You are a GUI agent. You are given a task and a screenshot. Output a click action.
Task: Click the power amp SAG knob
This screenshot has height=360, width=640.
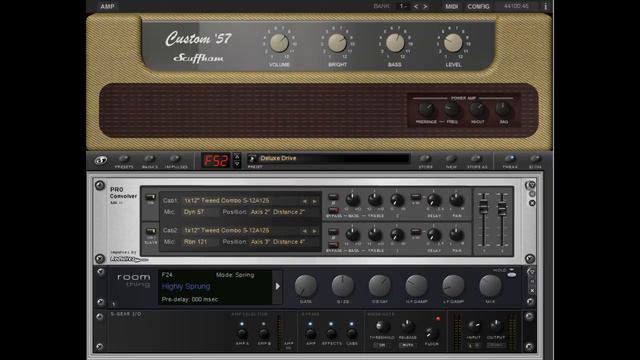[504, 109]
